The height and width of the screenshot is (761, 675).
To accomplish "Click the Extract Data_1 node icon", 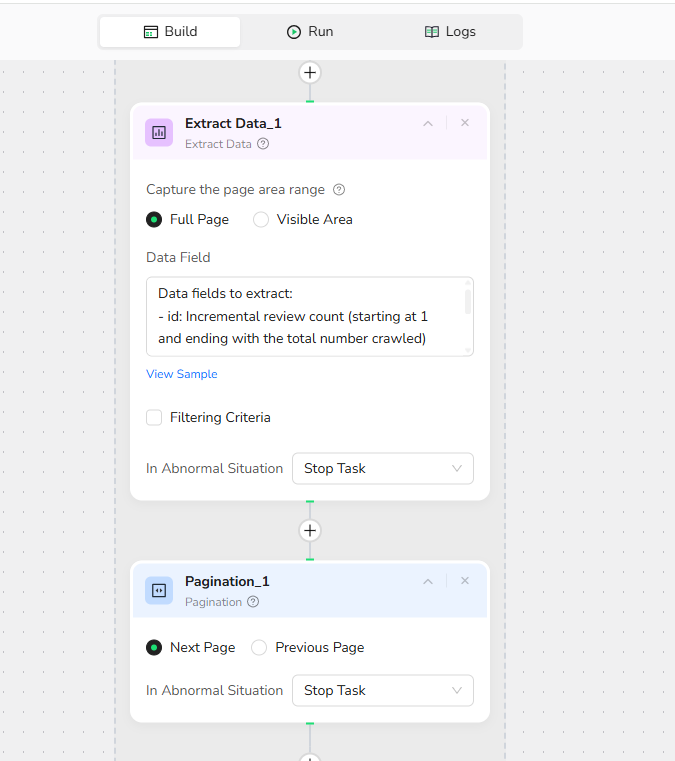I will 159,132.
